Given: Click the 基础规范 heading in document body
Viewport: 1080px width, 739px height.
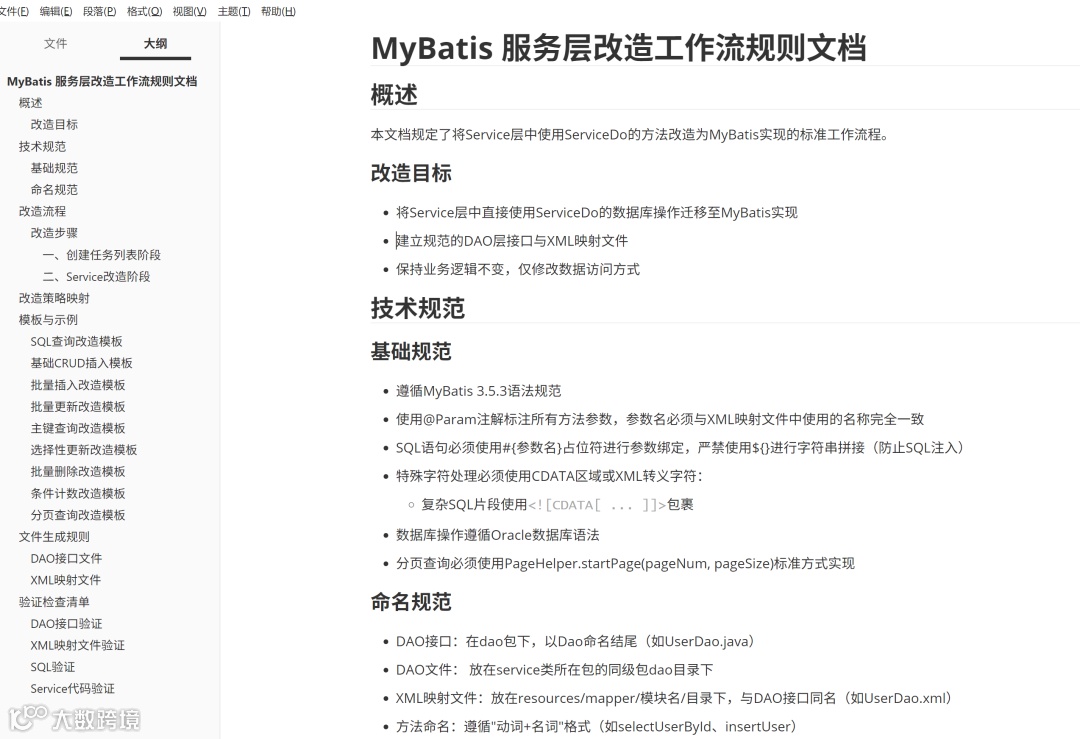Looking at the screenshot, I should 411,351.
